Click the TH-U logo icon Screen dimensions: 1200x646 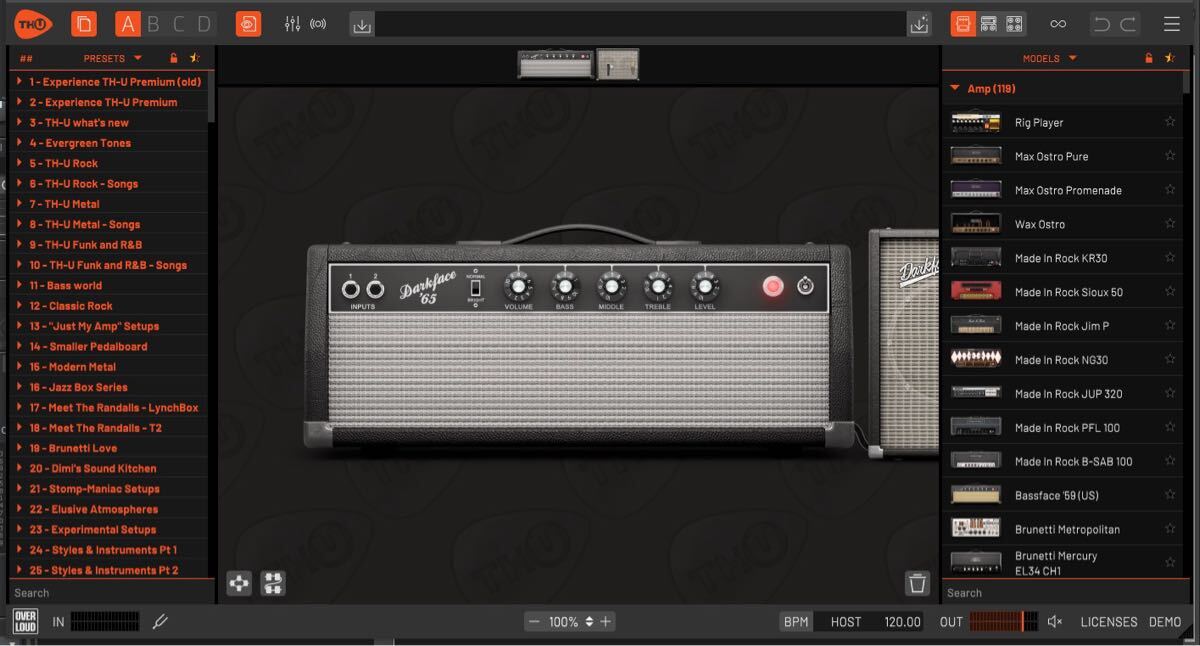[33, 23]
